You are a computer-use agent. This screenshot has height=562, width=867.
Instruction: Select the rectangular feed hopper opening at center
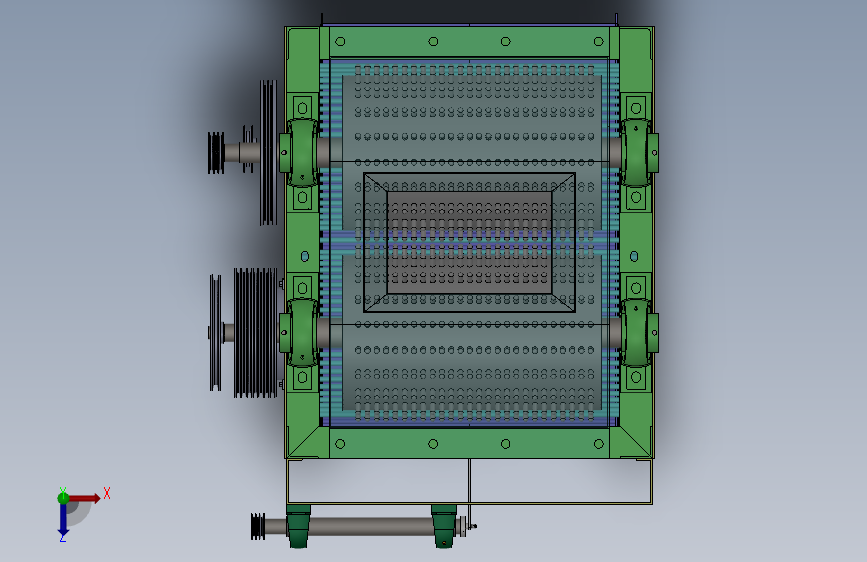coord(469,242)
